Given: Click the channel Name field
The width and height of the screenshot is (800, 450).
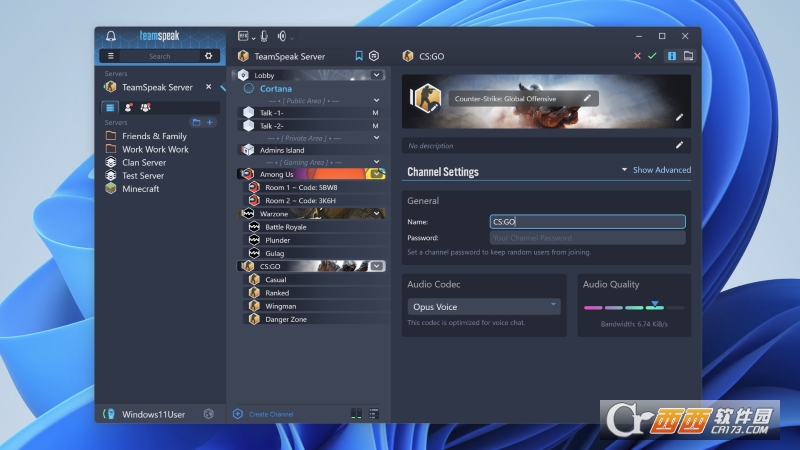Looking at the screenshot, I should [x=587, y=221].
